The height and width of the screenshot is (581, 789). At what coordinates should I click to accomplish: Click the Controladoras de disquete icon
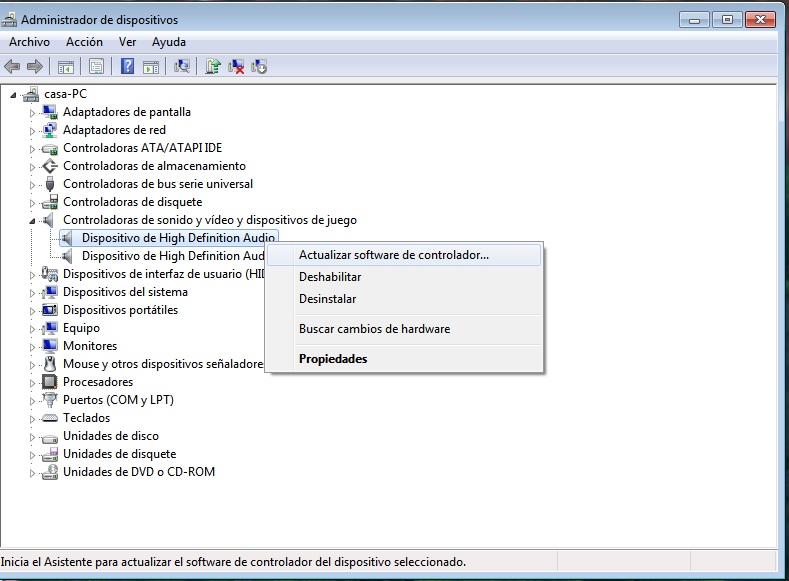(49, 202)
